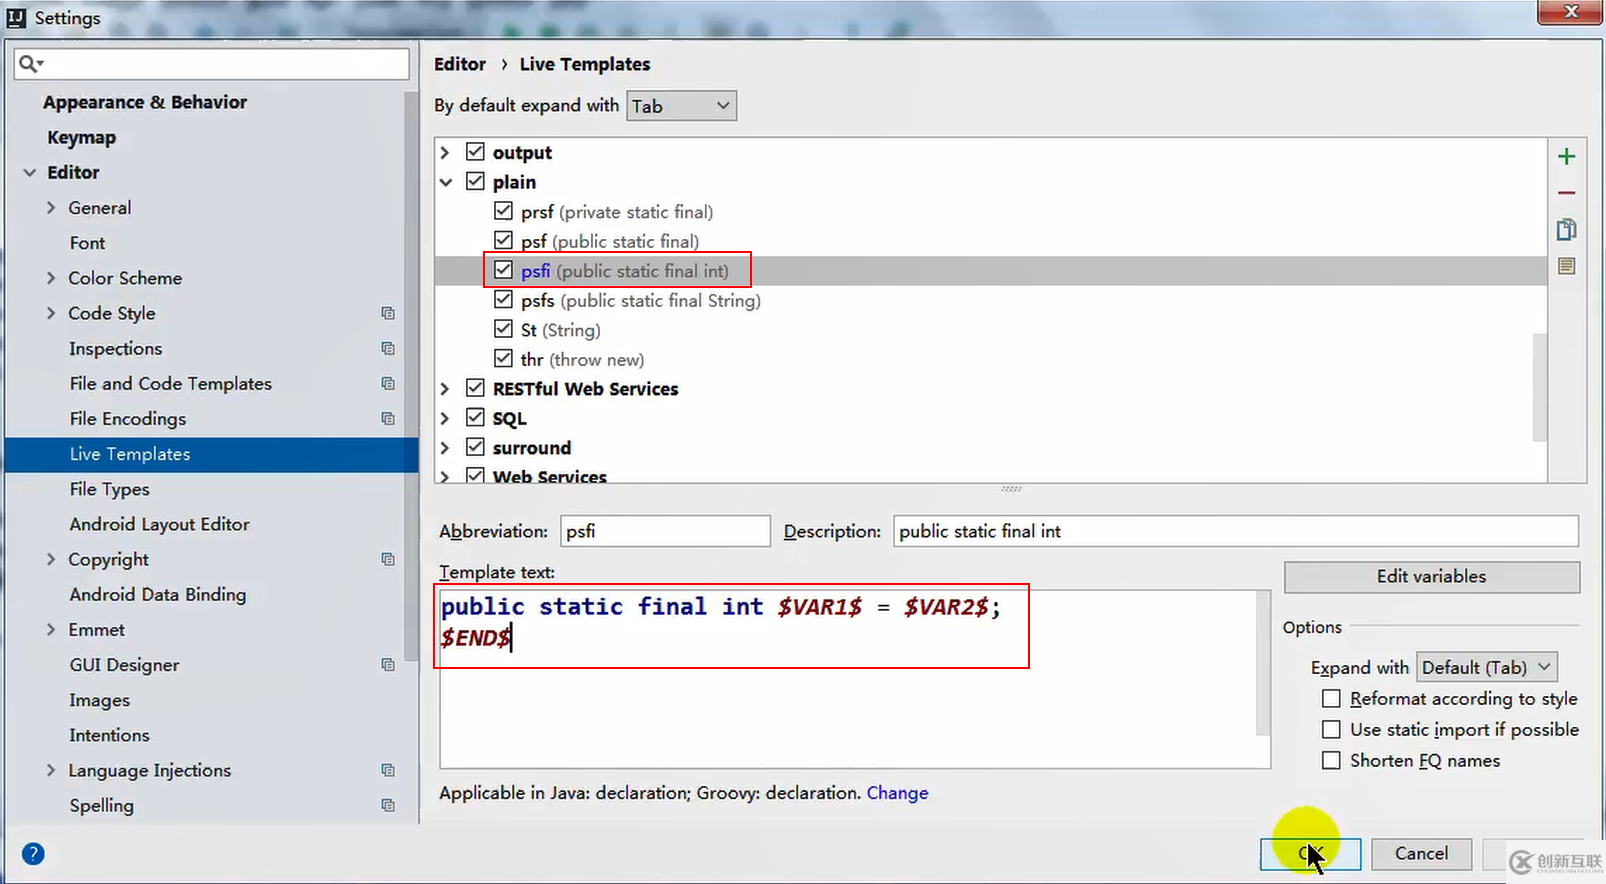Open Expand with Default (Tab) dropdown

[x=1487, y=667]
